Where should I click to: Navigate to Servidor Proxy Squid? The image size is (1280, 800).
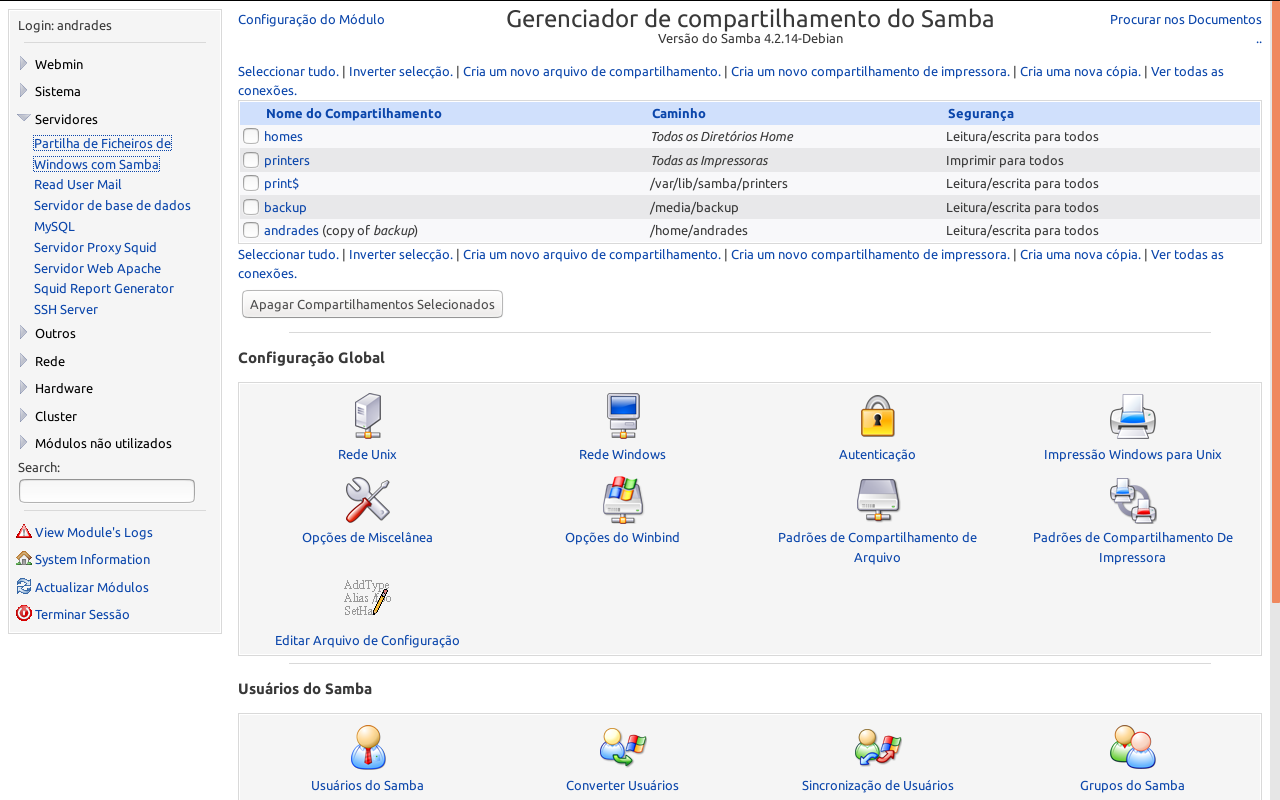pos(95,247)
